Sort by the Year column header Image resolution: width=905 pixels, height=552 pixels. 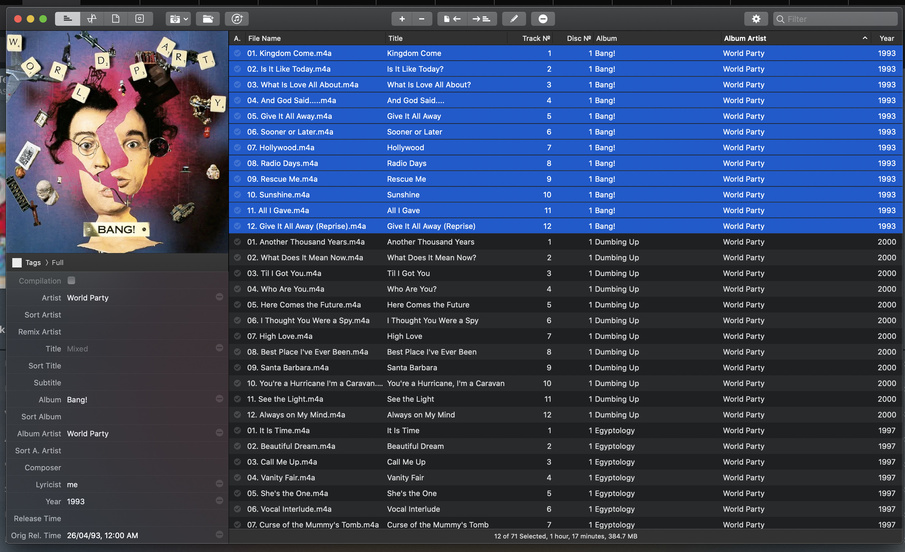[x=887, y=38]
